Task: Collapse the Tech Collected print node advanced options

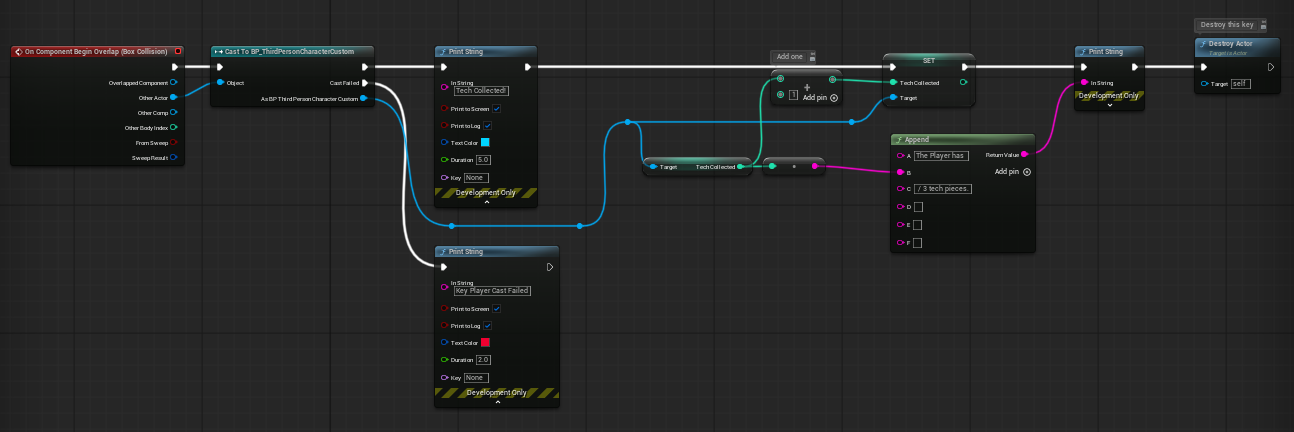Action: [487, 202]
